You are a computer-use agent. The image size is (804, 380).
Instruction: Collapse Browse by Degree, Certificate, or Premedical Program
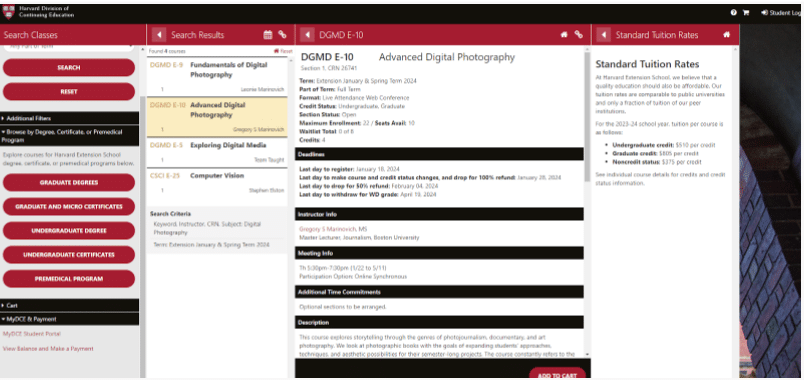(69, 135)
